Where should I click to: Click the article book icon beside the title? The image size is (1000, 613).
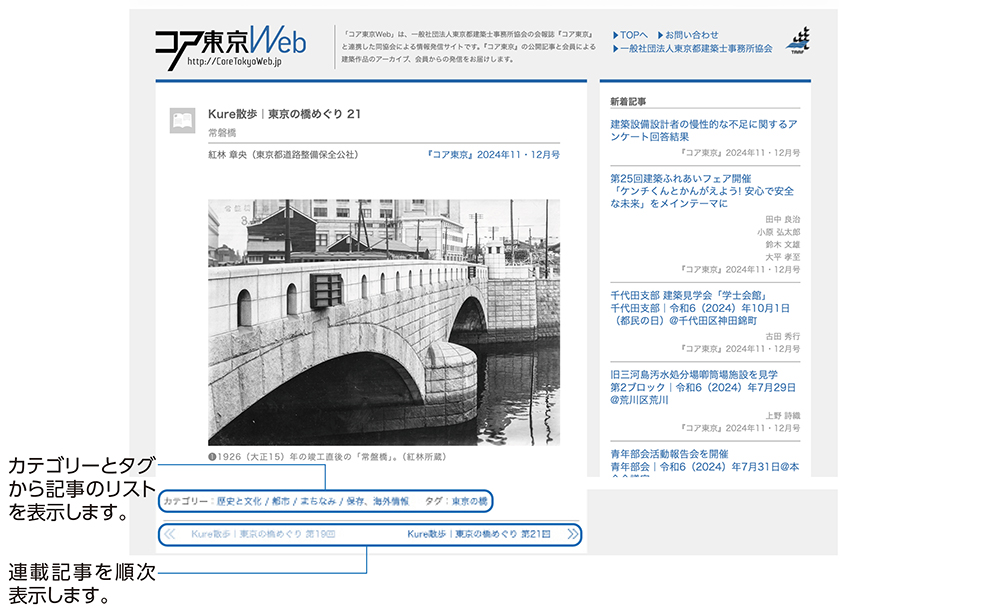(182, 121)
